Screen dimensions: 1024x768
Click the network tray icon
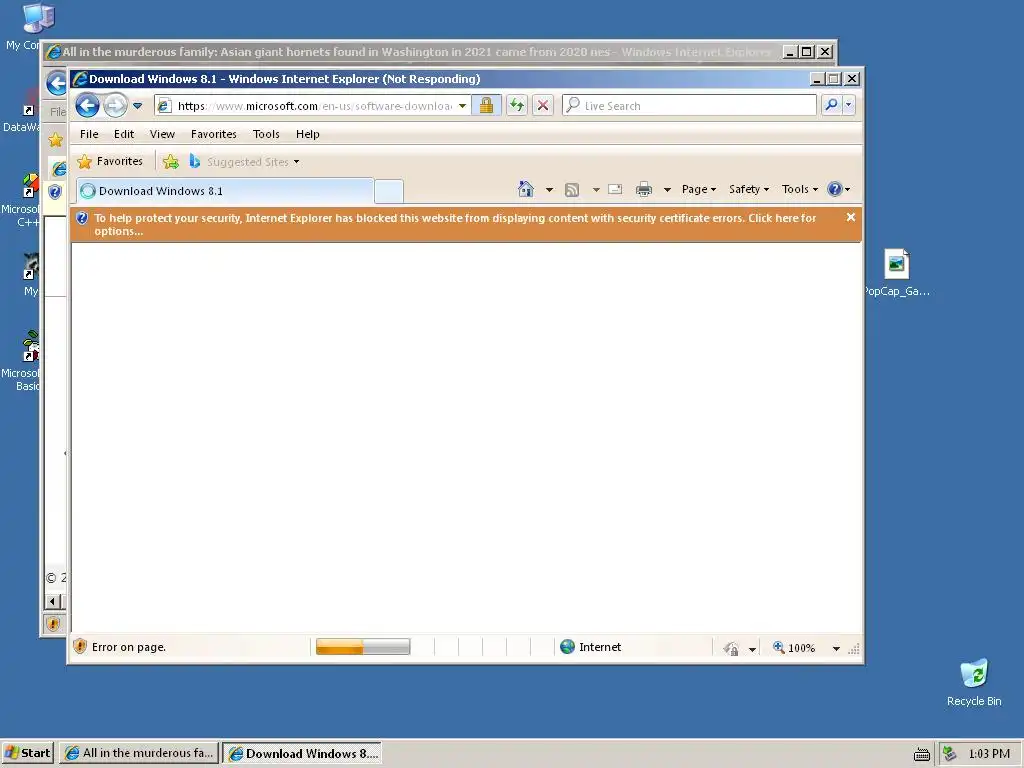pyautogui.click(x=950, y=754)
